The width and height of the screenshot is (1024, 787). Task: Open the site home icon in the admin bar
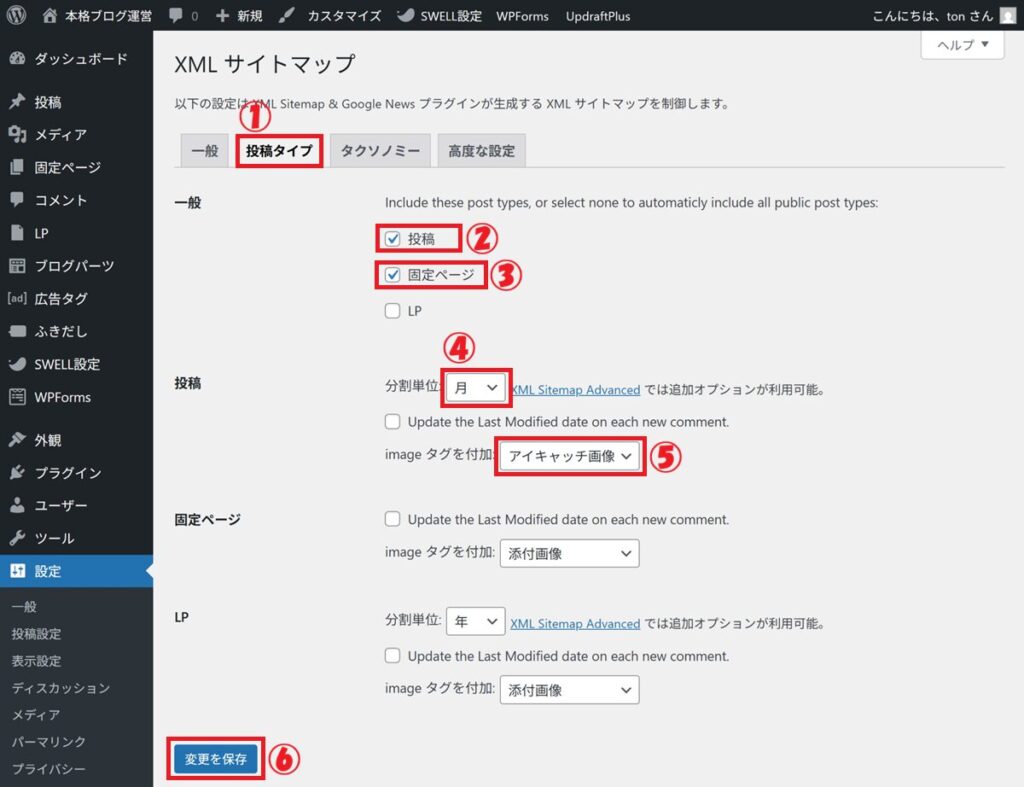tap(50, 16)
